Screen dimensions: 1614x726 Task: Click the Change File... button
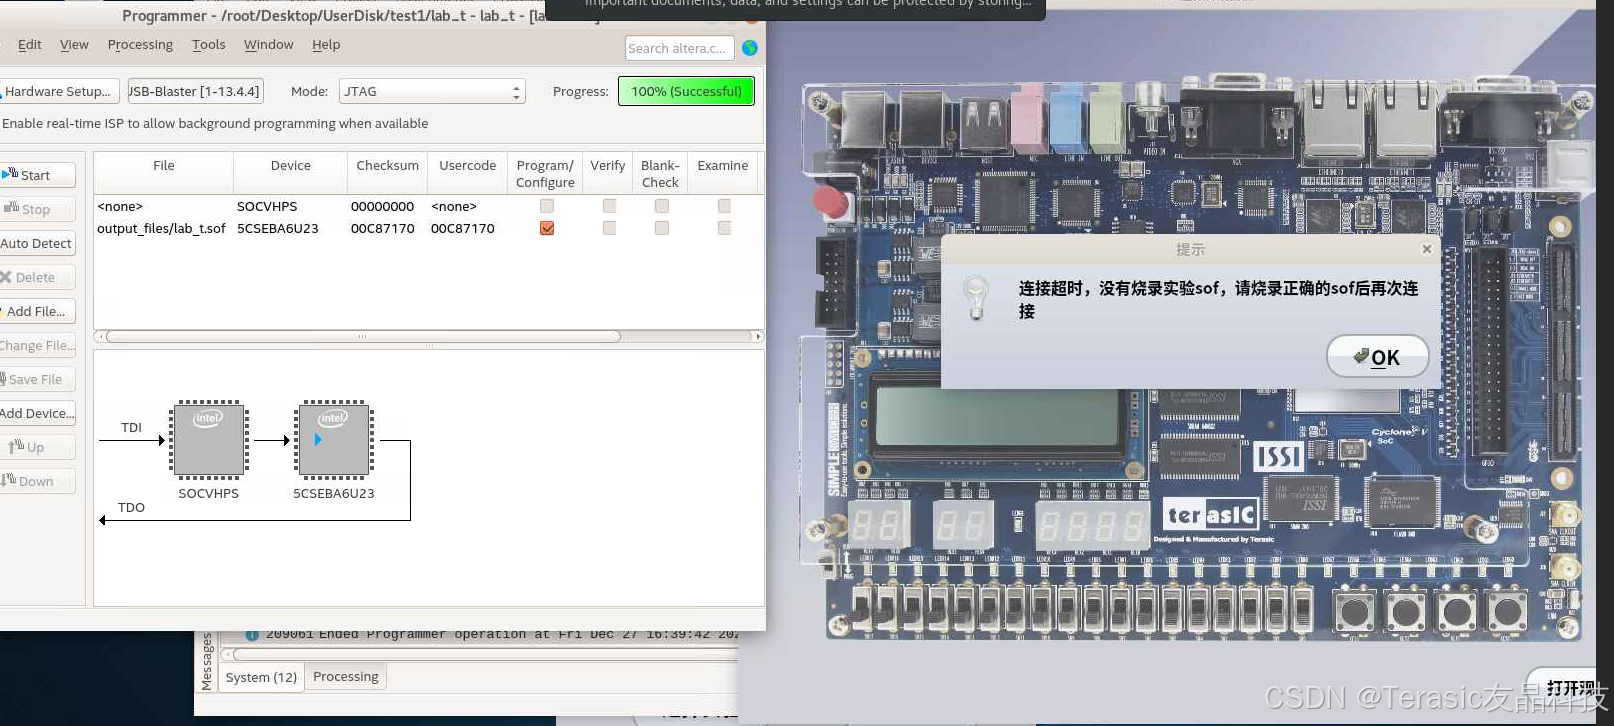[x=37, y=345]
